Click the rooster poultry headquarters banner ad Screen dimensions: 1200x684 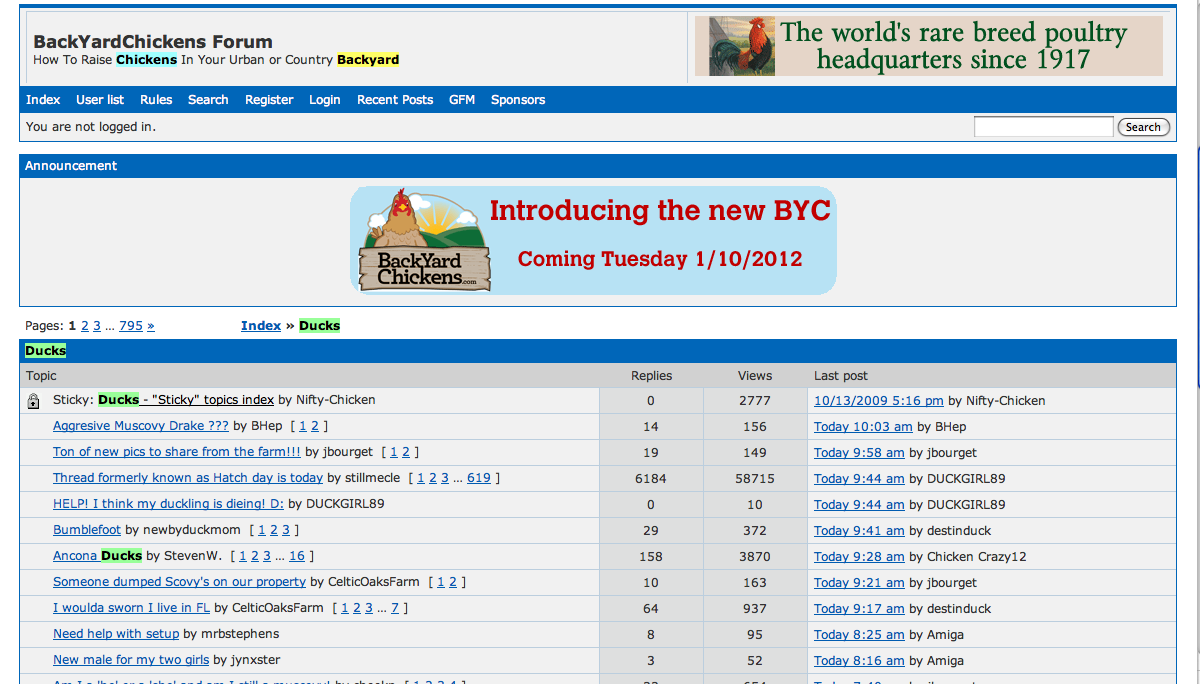[928, 46]
